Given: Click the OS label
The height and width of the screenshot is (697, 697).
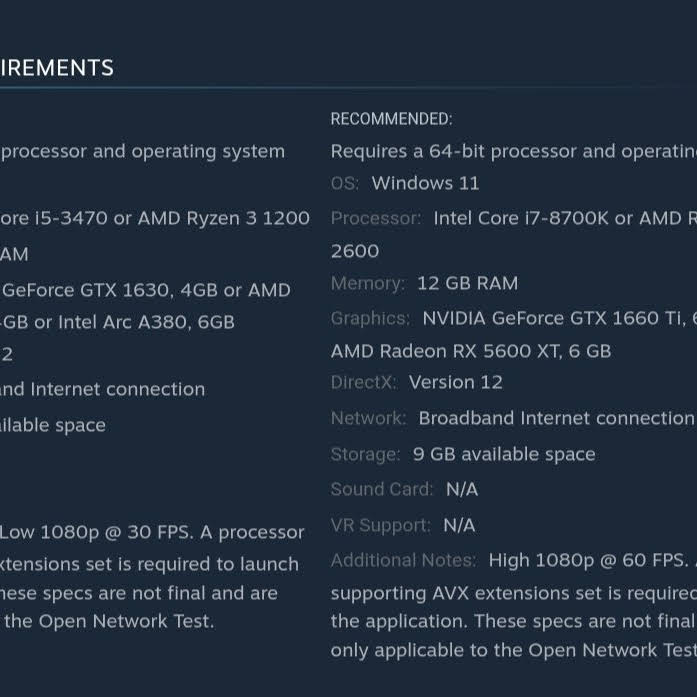Looking at the screenshot, I should click(344, 183).
